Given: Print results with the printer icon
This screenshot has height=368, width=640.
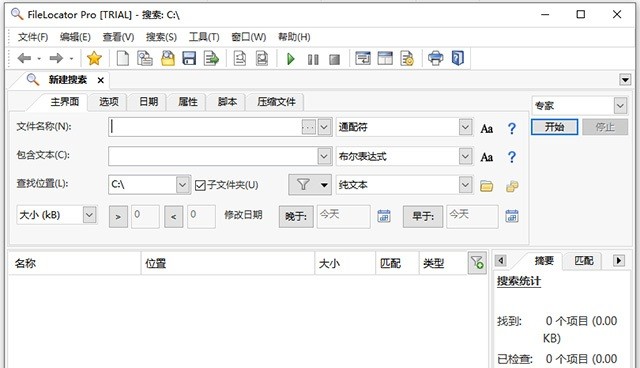Looking at the screenshot, I should point(436,58).
